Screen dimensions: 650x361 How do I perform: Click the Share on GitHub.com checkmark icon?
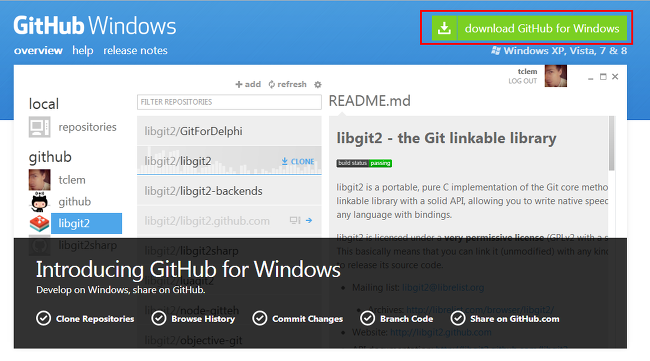click(458, 318)
